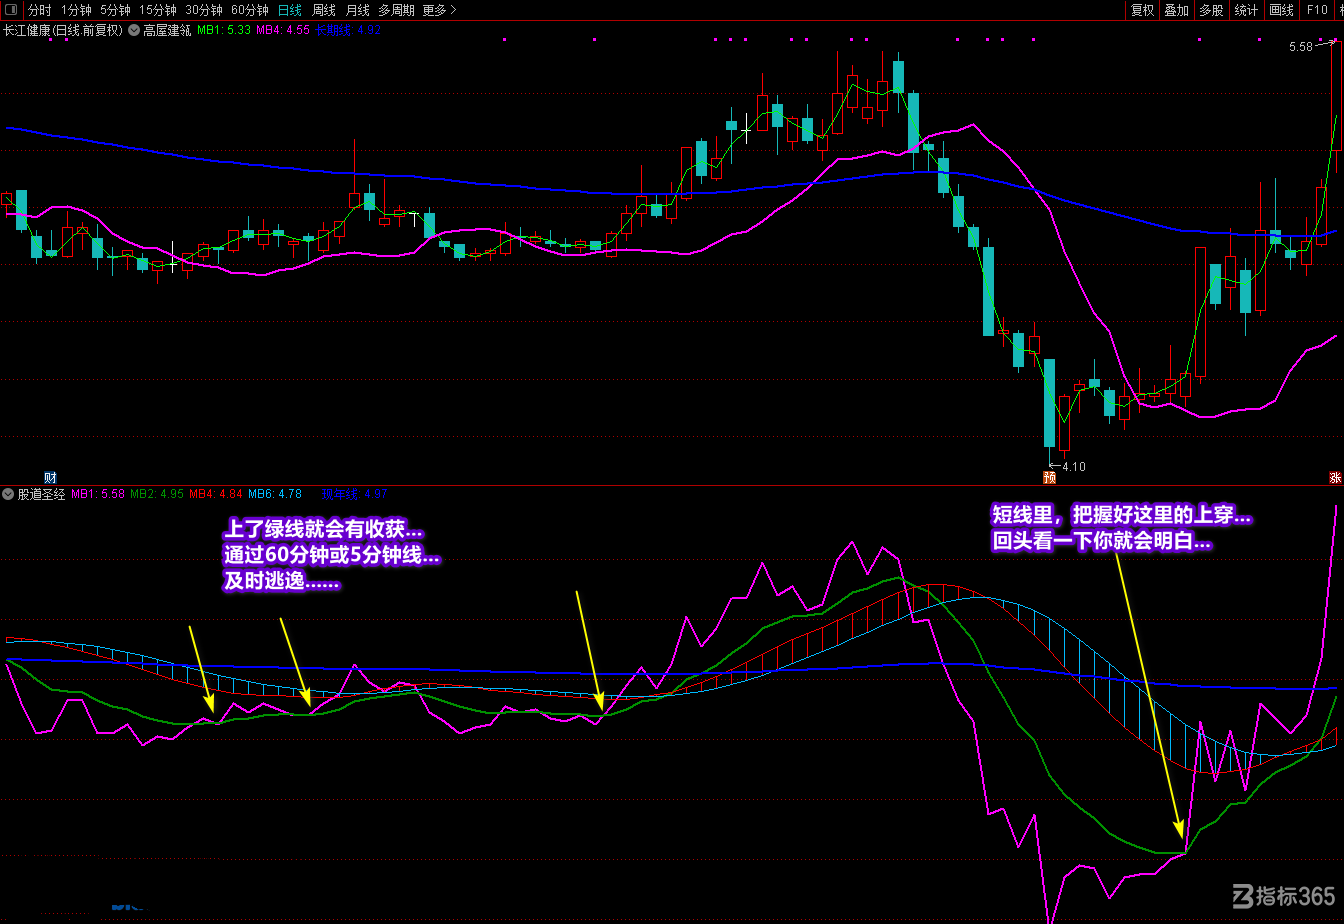Select the 1分钟 period tab

coord(76,10)
